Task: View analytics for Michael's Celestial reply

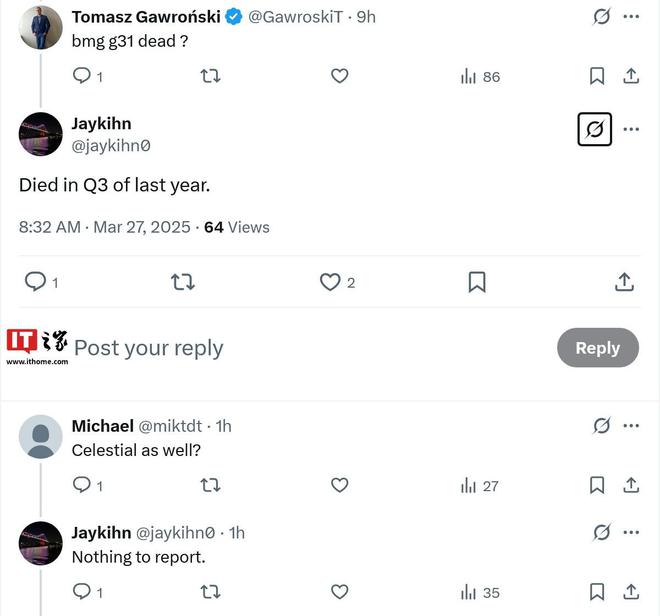Action: click(x=480, y=485)
